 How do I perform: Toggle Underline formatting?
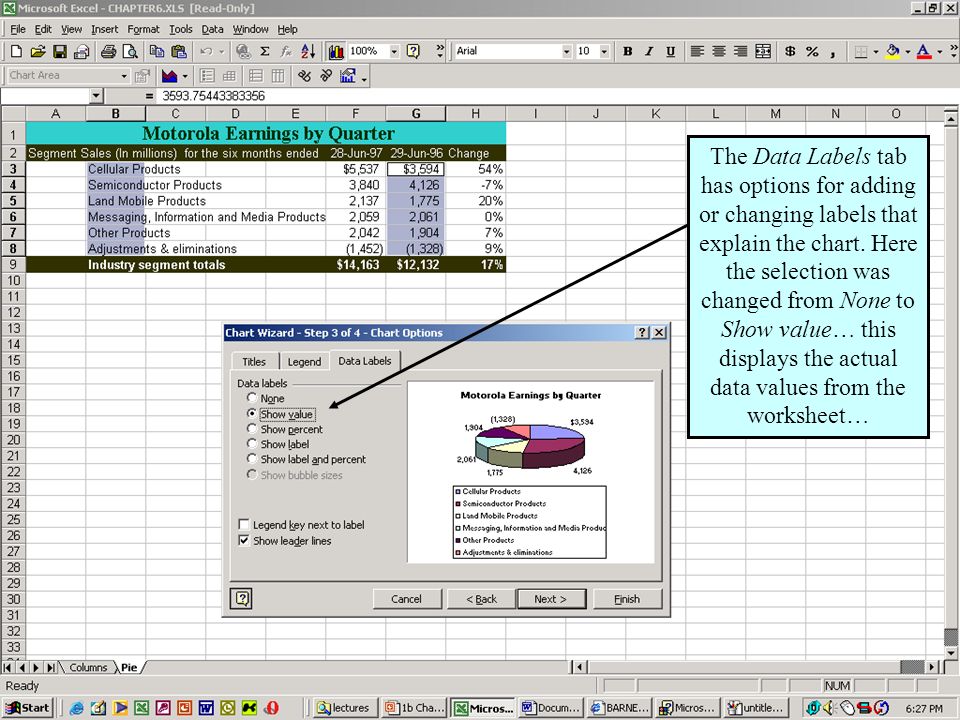[670, 52]
